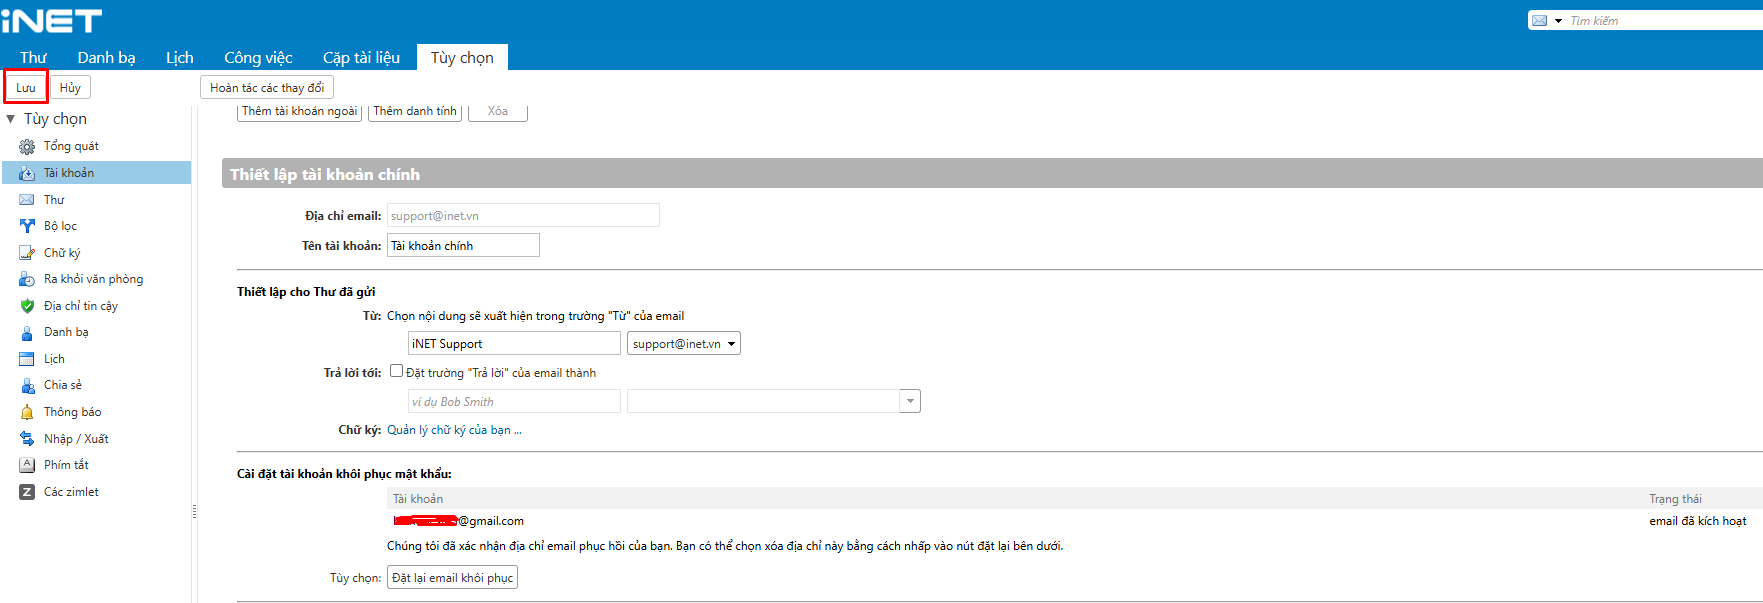Image resolution: width=1763 pixels, height=603 pixels.
Task: Click the Hủy cancel button
Action: [70, 88]
